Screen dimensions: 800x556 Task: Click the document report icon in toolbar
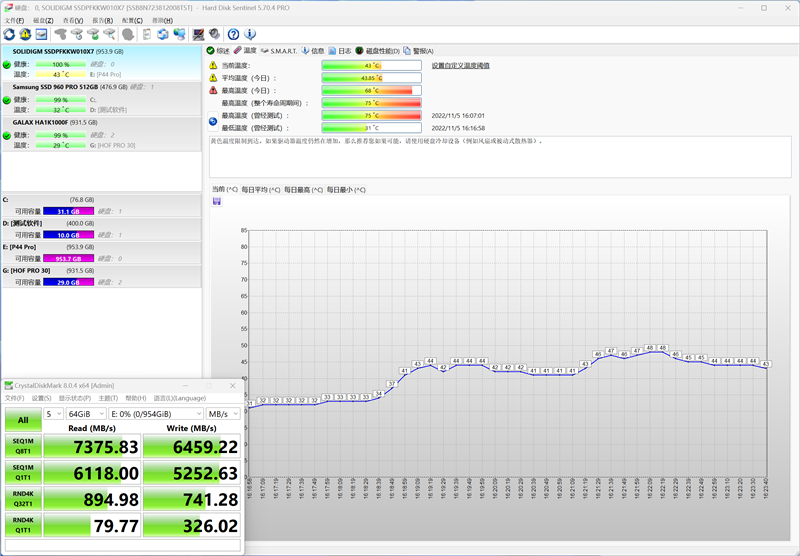[x=147, y=34]
